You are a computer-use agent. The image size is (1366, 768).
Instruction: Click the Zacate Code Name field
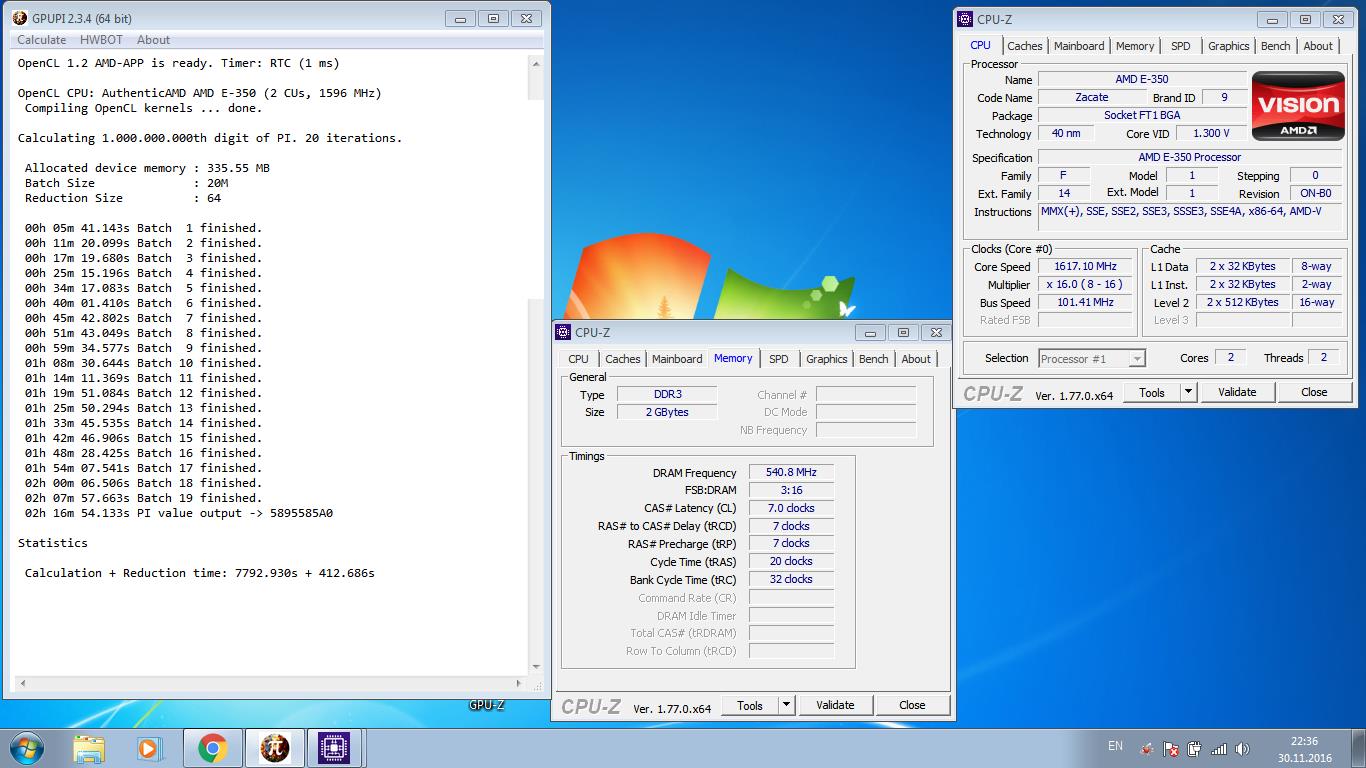pyautogui.click(x=1091, y=97)
